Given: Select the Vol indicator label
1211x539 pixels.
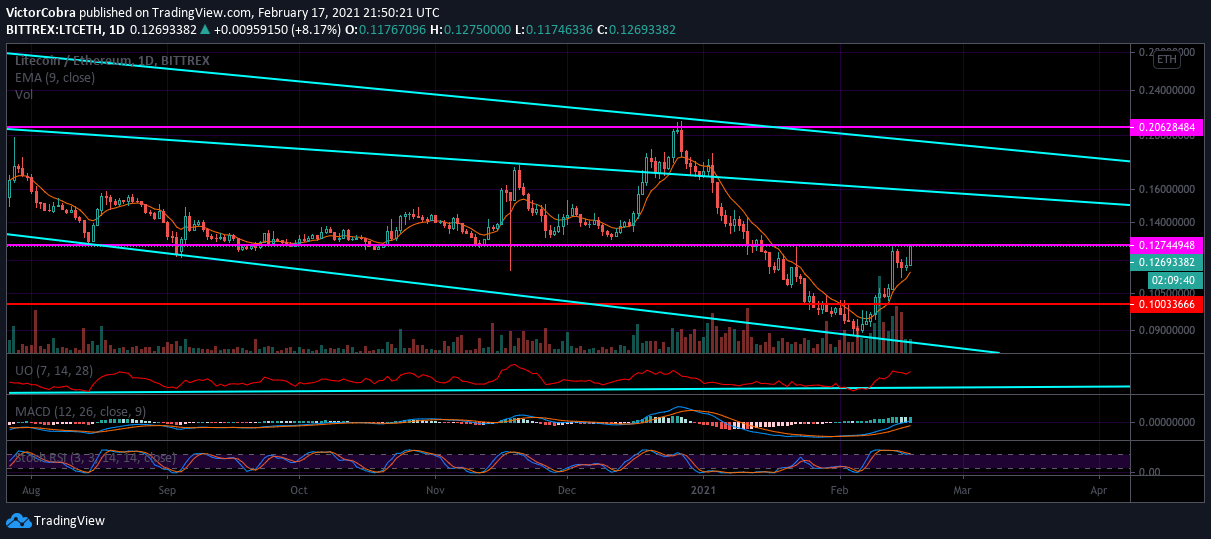Looking at the screenshot, I should [x=23, y=94].
